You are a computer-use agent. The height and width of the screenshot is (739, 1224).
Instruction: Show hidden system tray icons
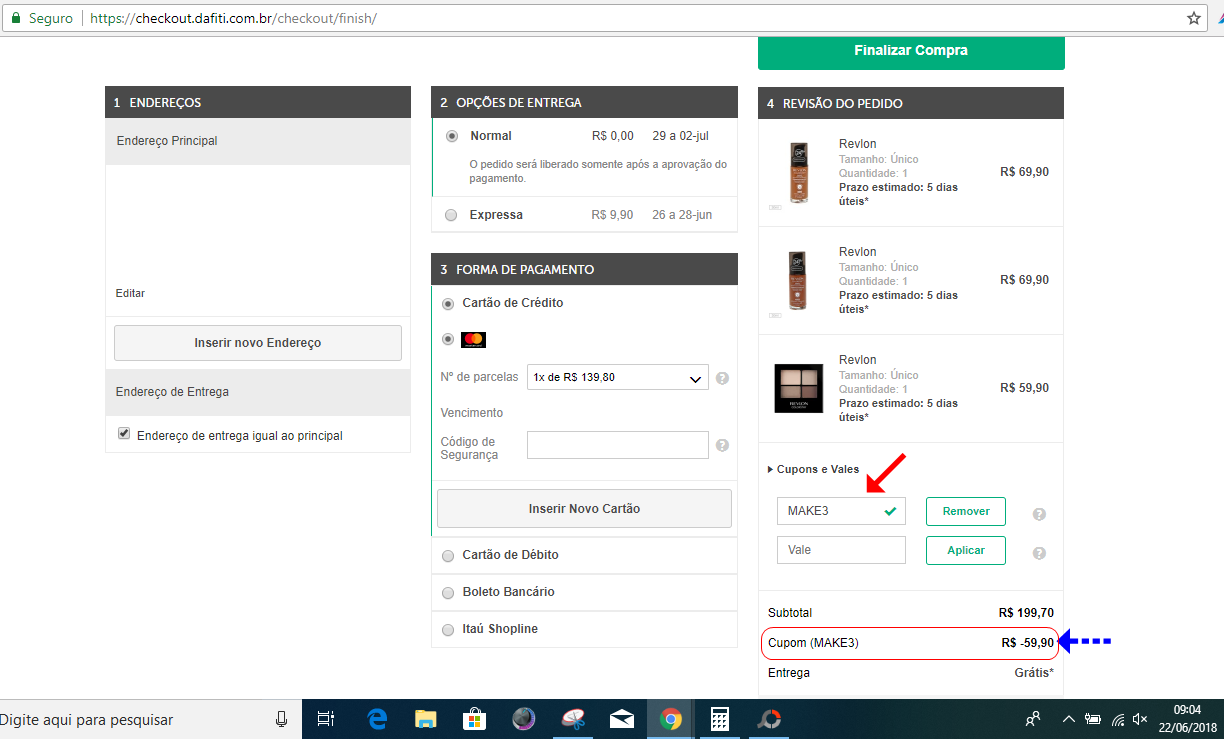tap(1068, 719)
